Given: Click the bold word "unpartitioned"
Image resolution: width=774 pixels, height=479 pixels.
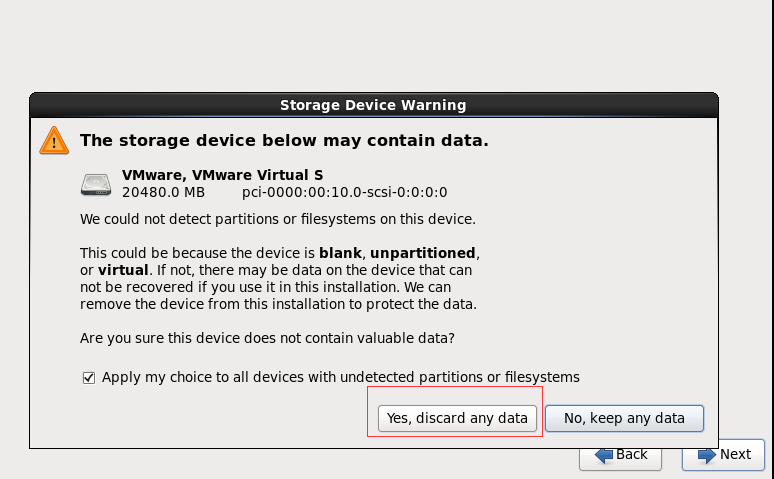Looking at the screenshot, I should [x=423, y=253].
